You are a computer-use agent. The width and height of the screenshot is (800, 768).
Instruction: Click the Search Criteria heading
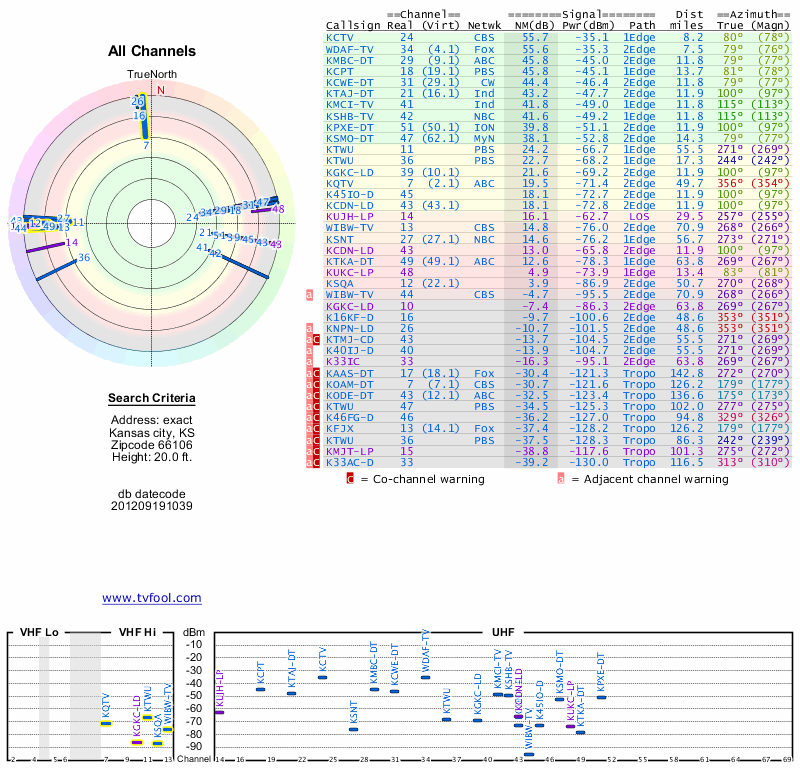[x=152, y=399]
